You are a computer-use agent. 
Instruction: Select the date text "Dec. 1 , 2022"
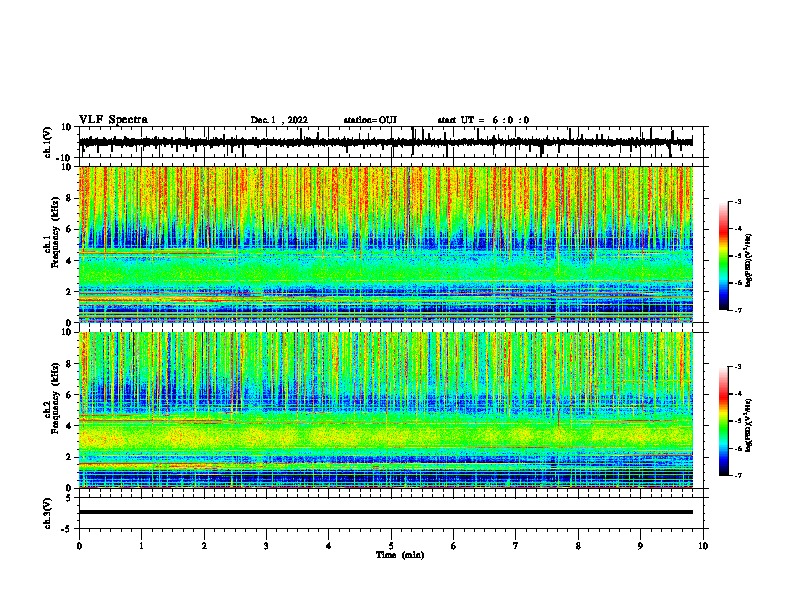[x=279, y=120]
